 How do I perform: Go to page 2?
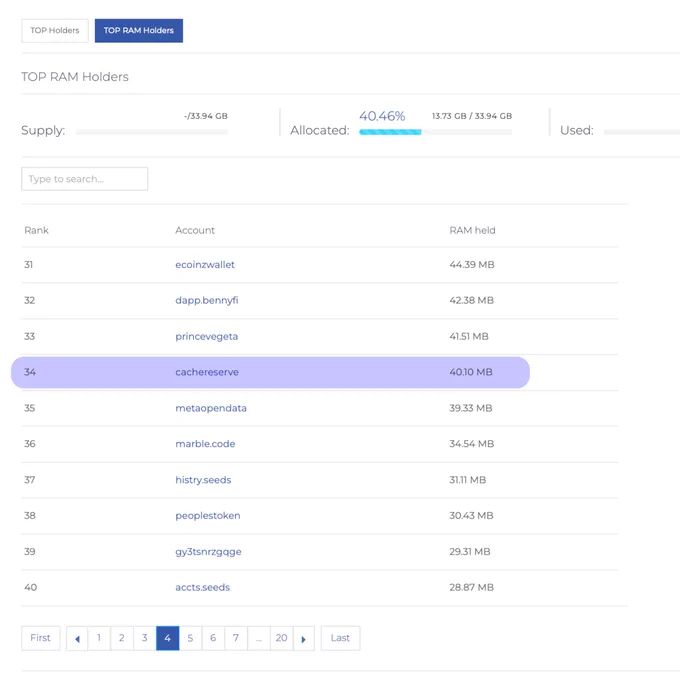[122, 638]
